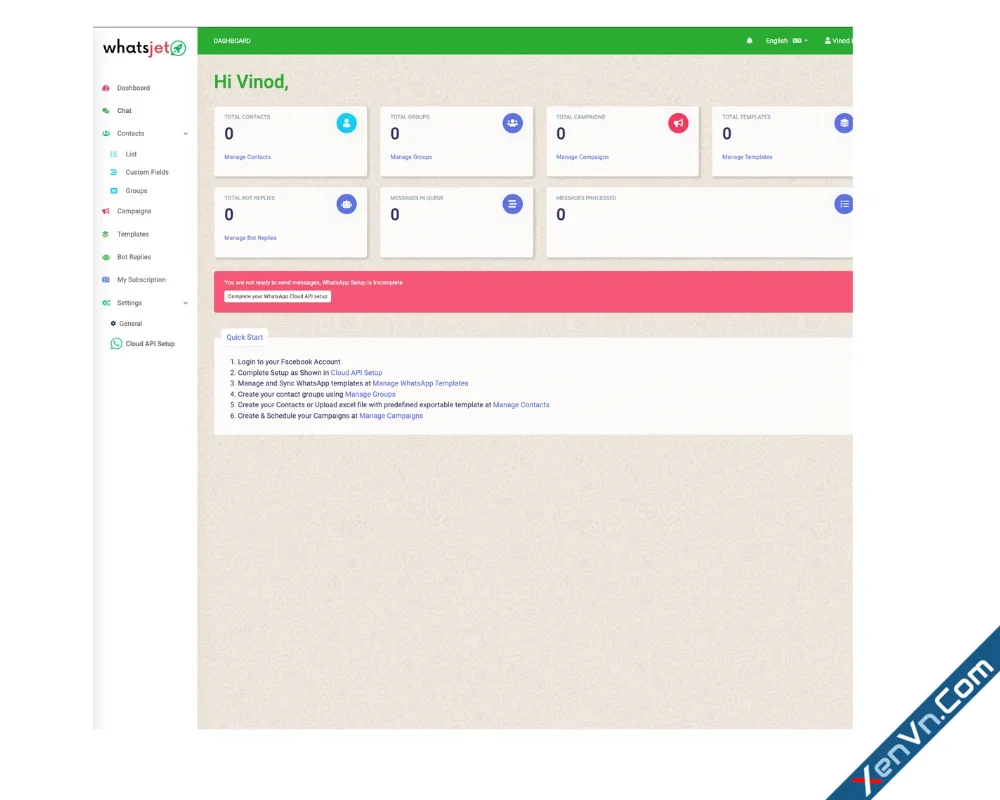
Task: Collapse the Contacts sidebar section
Action: tap(185, 133)
